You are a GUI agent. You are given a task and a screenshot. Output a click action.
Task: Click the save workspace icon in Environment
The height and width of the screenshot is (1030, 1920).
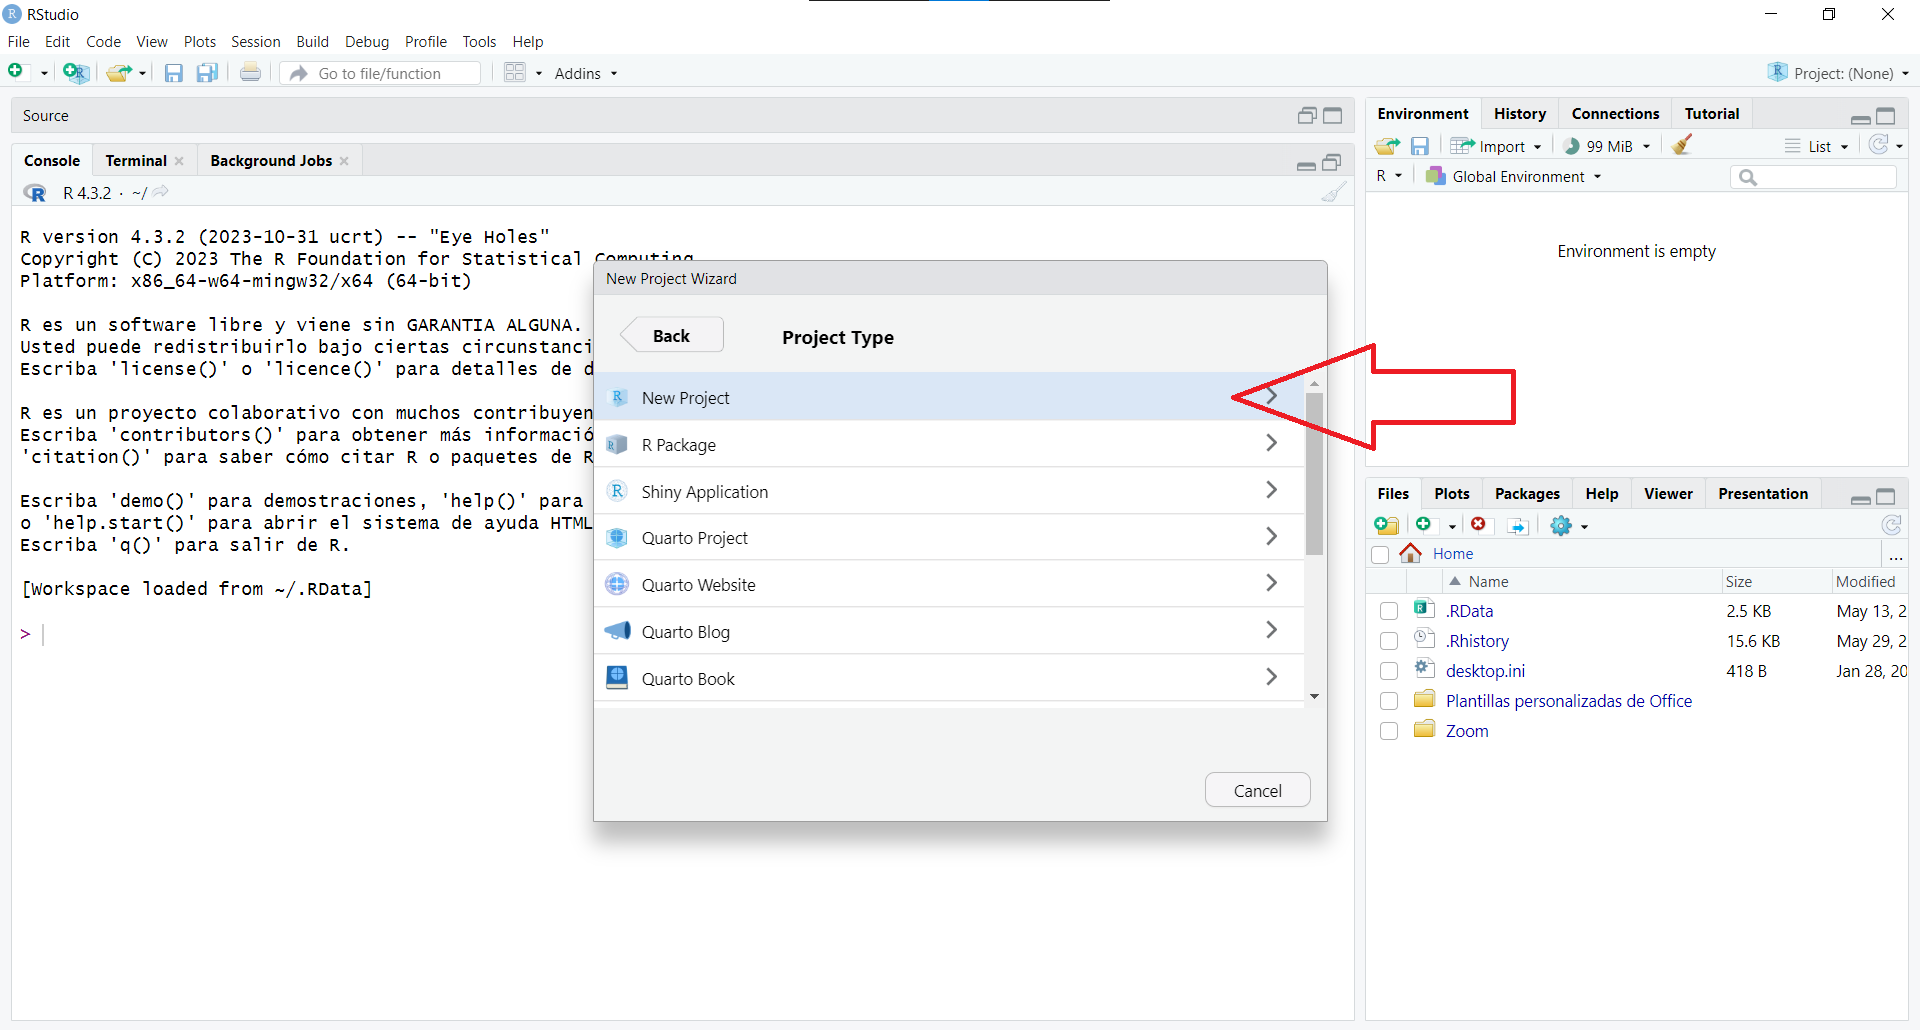tap(1419, 146)
